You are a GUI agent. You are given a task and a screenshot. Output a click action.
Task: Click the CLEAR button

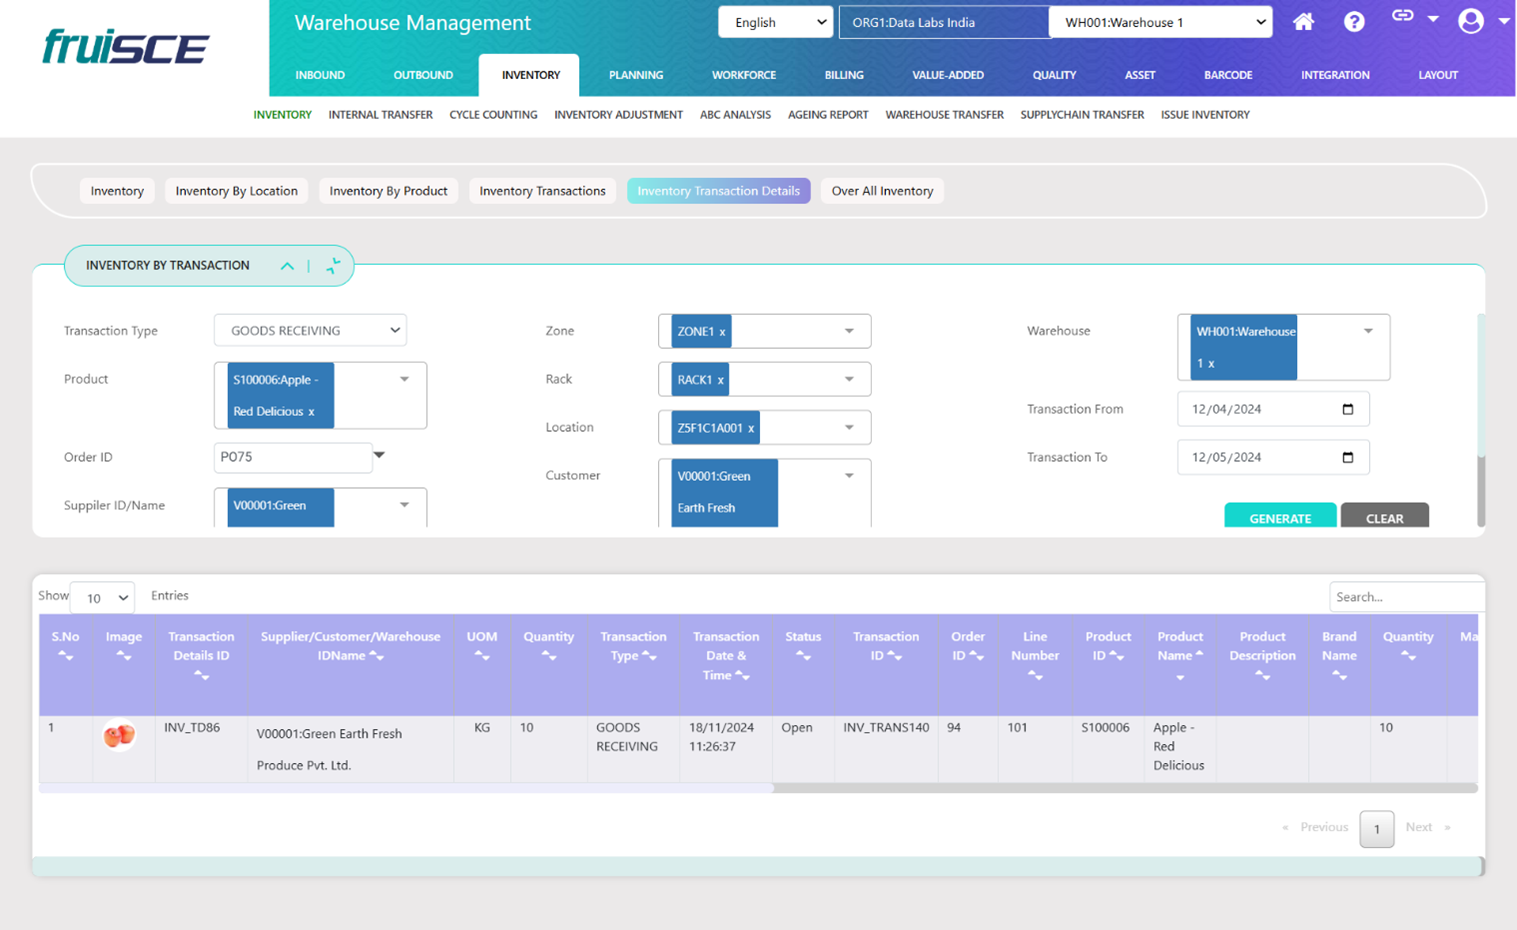[x=1384, y=517]
